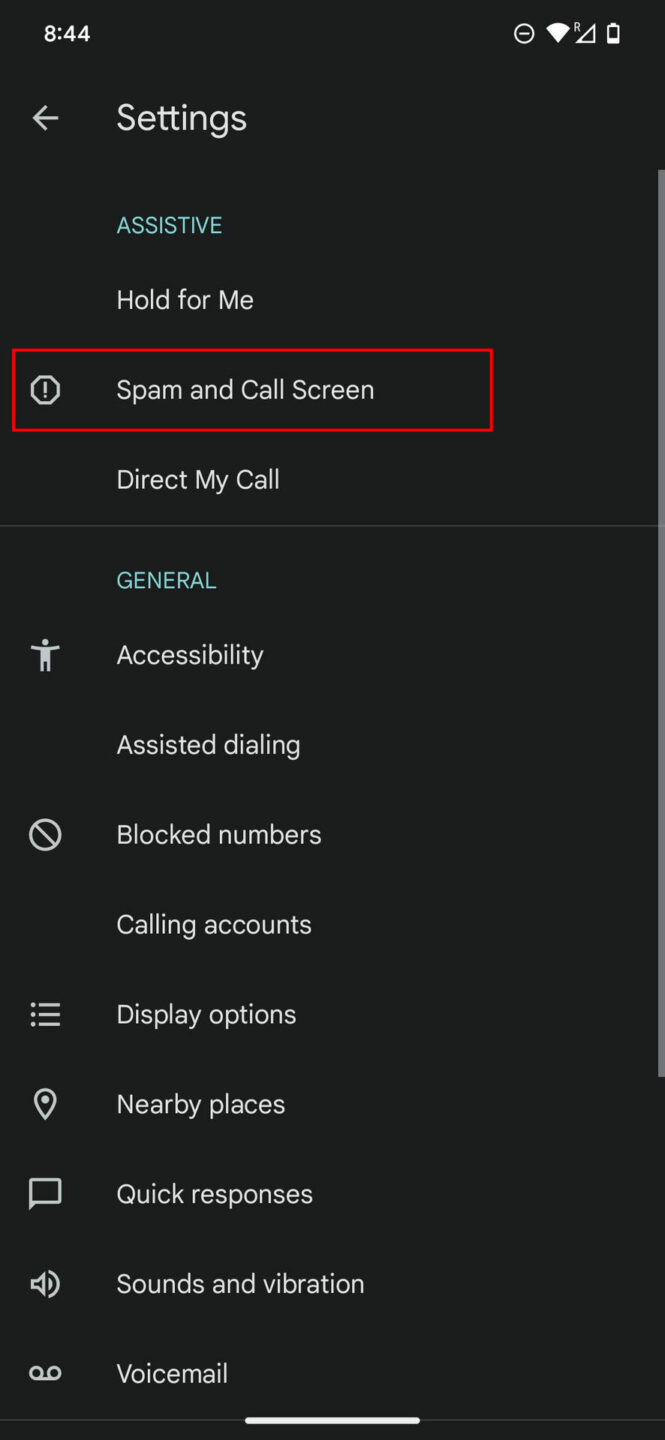This screenshot has height=1440, width=665.
Task: Click the back arrow to exit Settings
Action: click(x=45, y=118)
